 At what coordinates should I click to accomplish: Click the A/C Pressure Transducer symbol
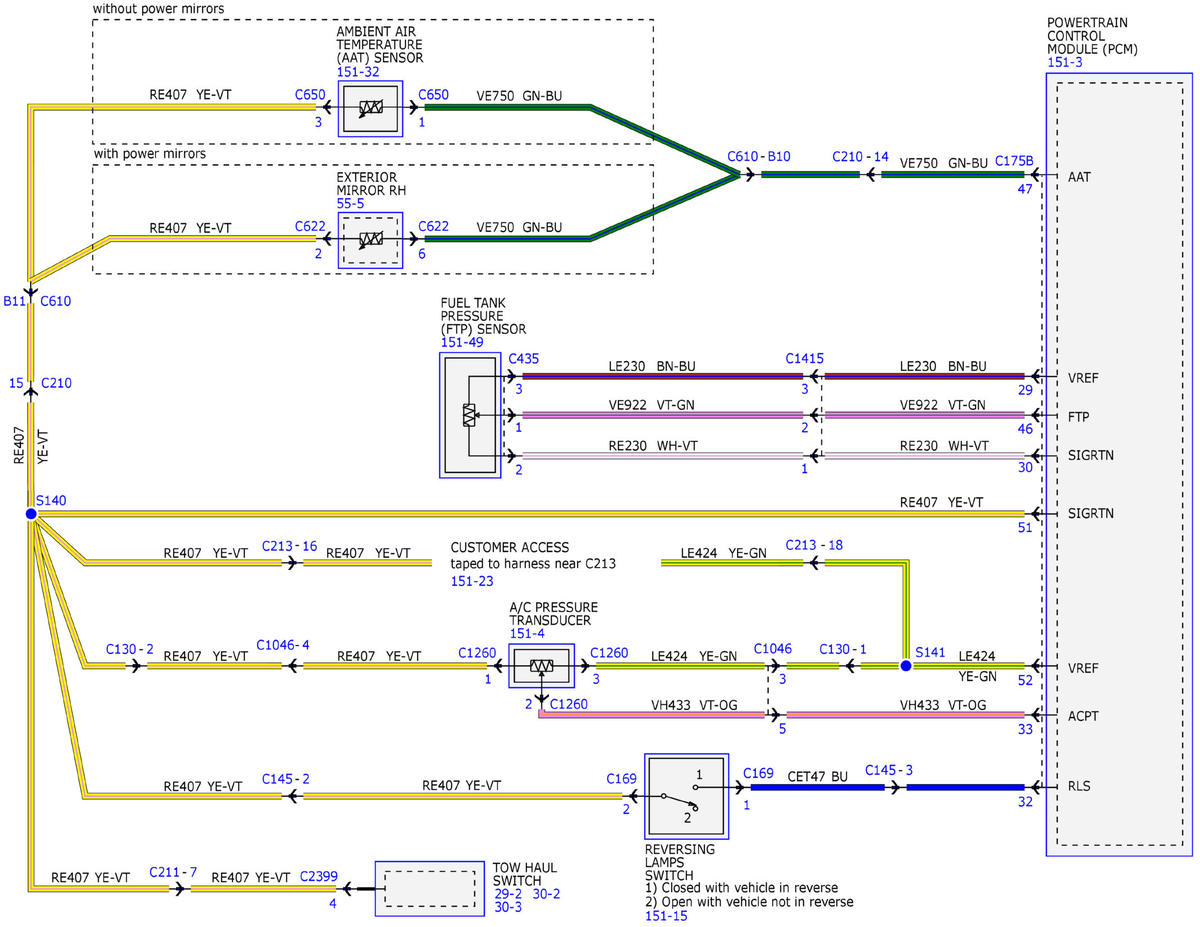(x=541, y=667)
